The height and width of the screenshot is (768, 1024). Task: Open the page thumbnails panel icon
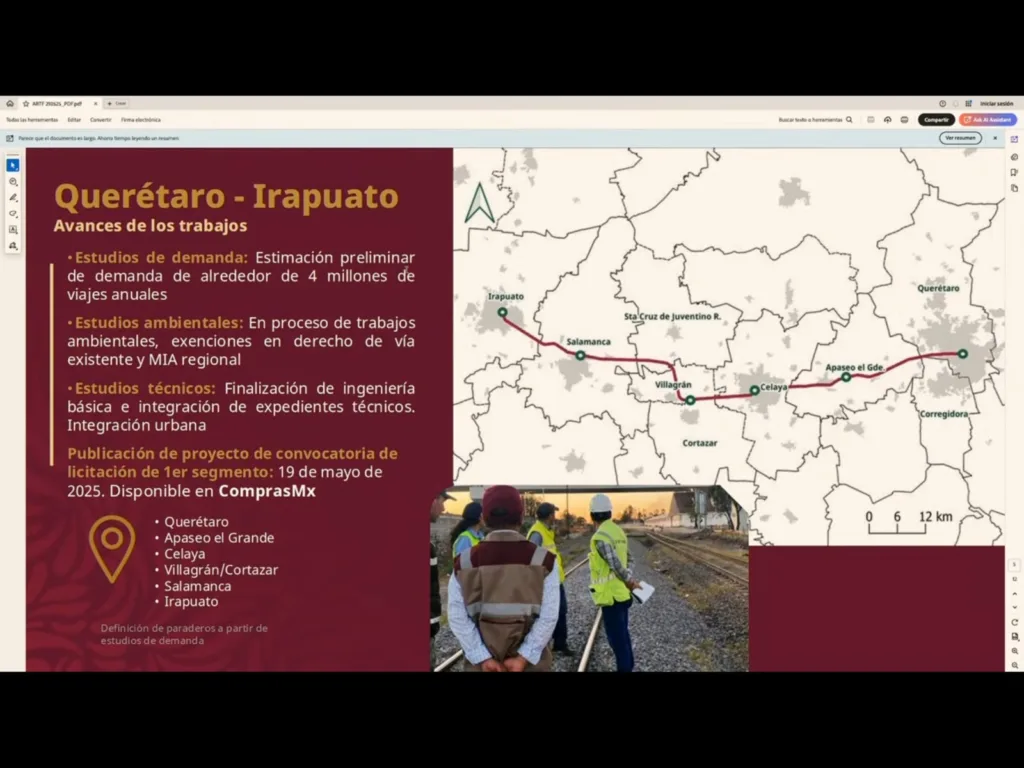[1014, 187]
